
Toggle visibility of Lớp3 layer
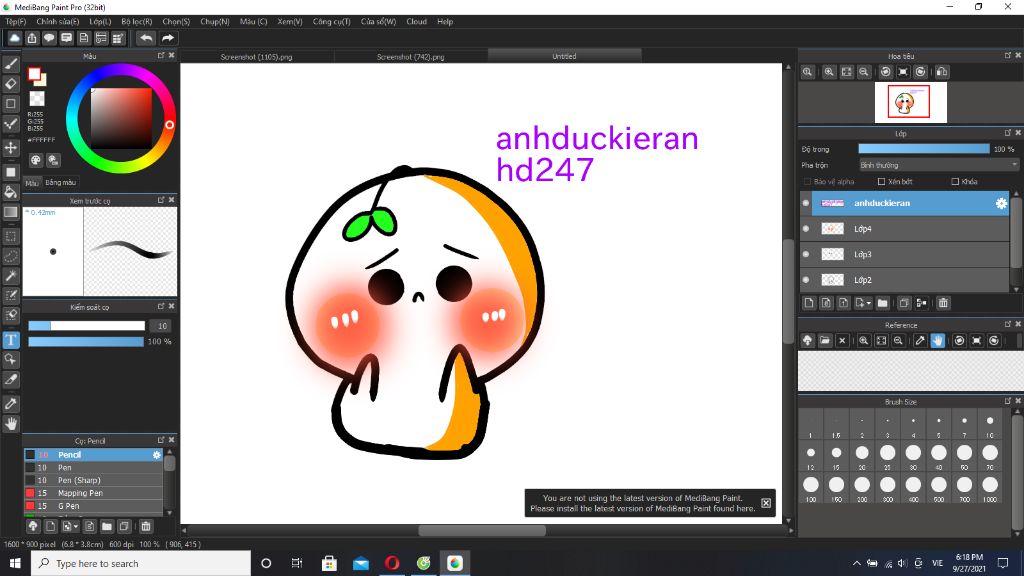(806, 254)
